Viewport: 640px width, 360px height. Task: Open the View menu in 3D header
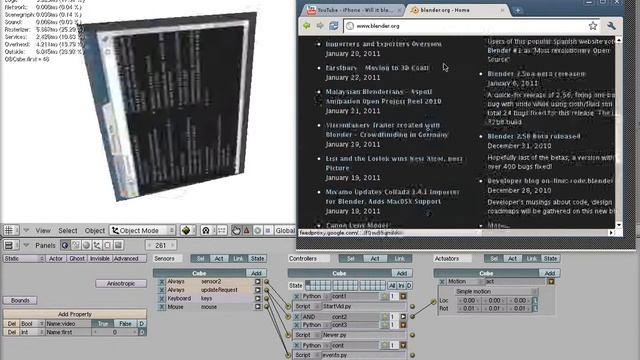click(x=43, y=231)
